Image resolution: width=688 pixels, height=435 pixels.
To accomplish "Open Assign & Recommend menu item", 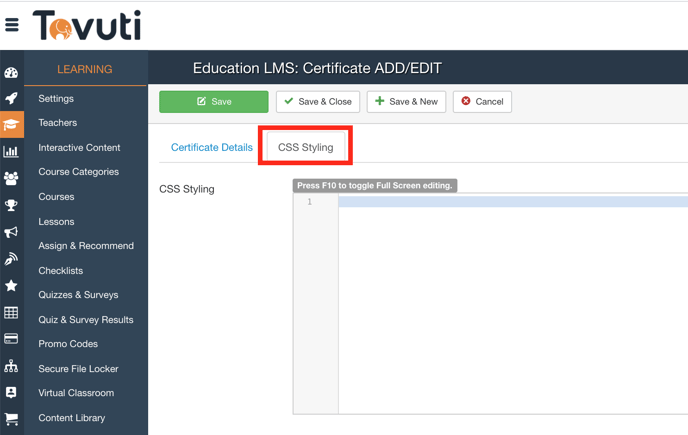I will coord(86,246).
